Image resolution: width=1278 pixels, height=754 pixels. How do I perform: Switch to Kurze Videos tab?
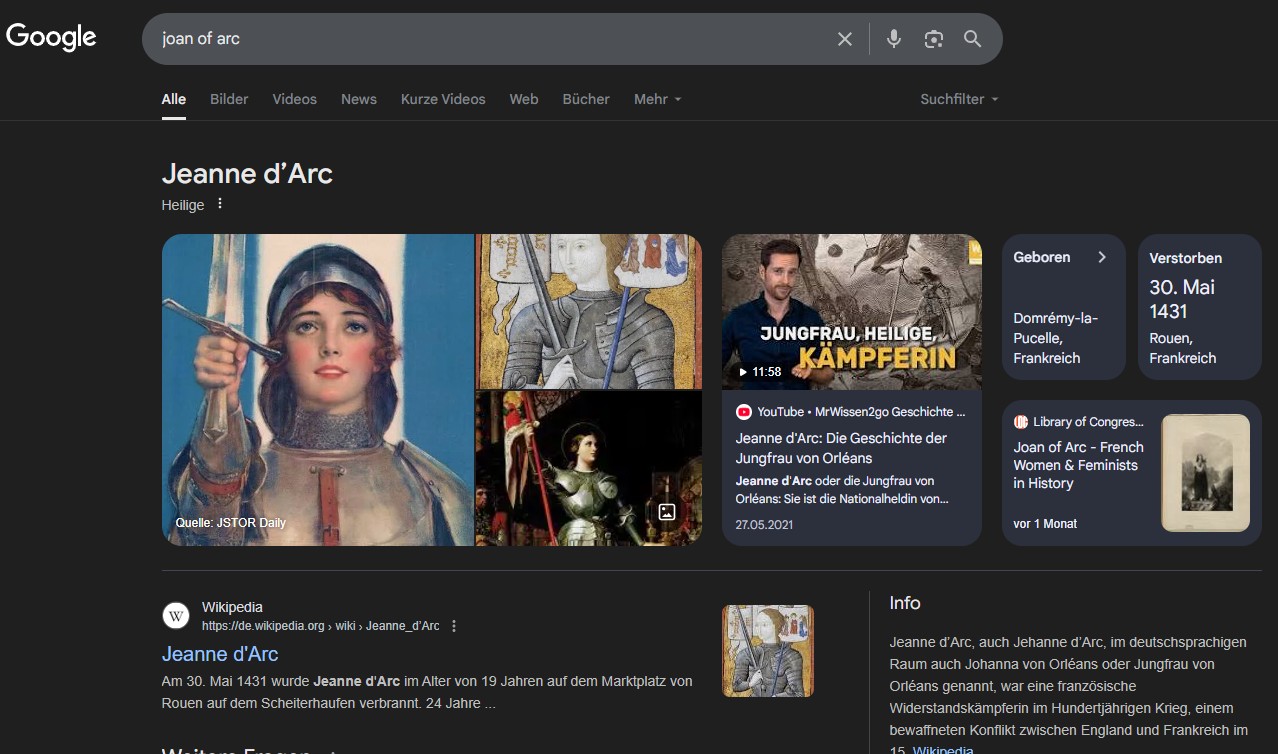click(443, 99)
